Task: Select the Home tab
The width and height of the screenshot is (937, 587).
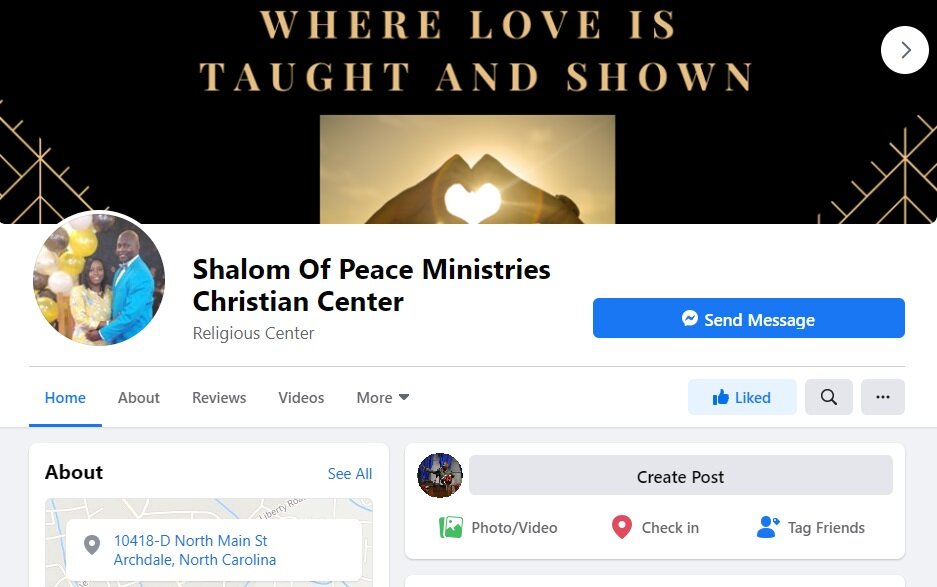Action: [65, 398]
